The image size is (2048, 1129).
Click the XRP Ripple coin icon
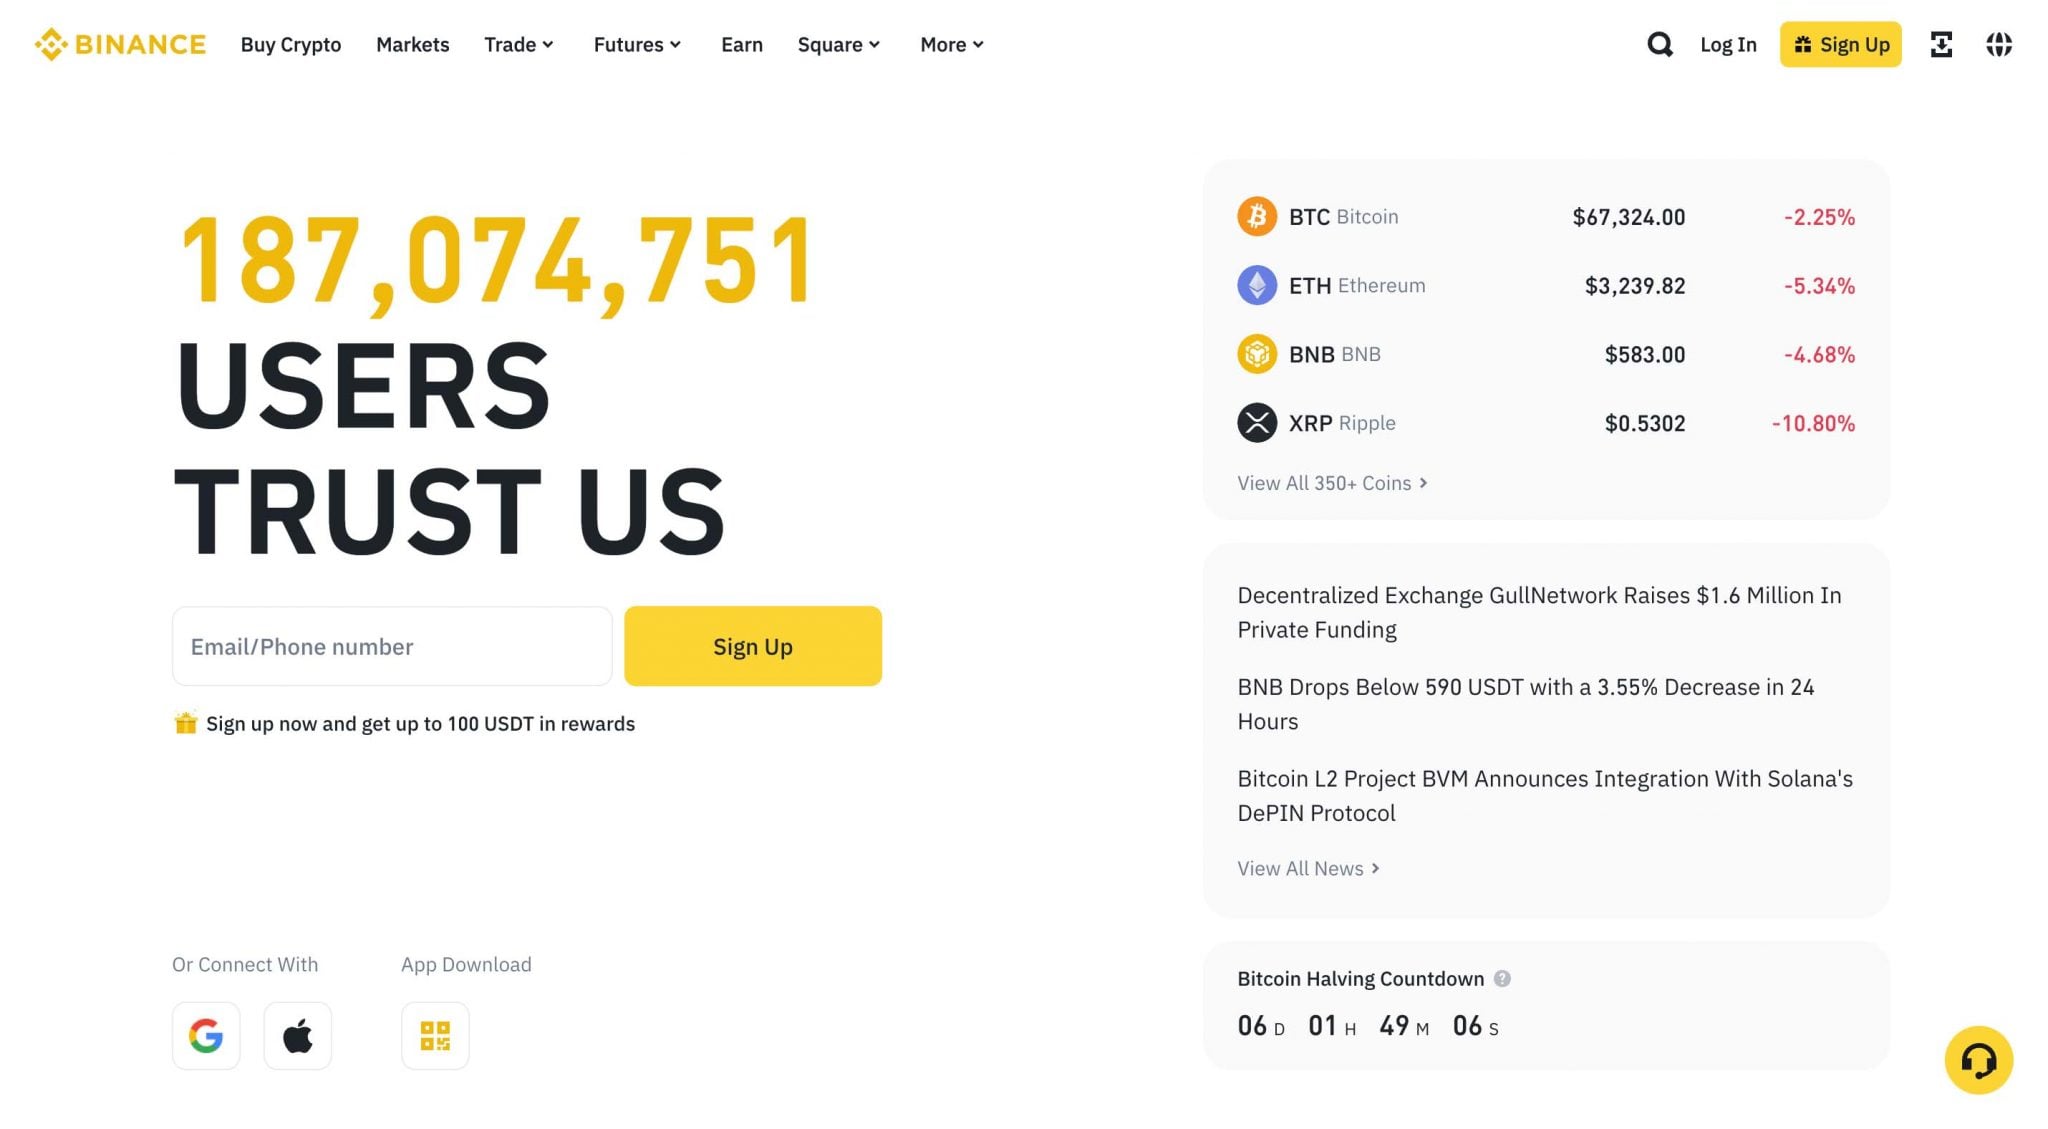1258,422
